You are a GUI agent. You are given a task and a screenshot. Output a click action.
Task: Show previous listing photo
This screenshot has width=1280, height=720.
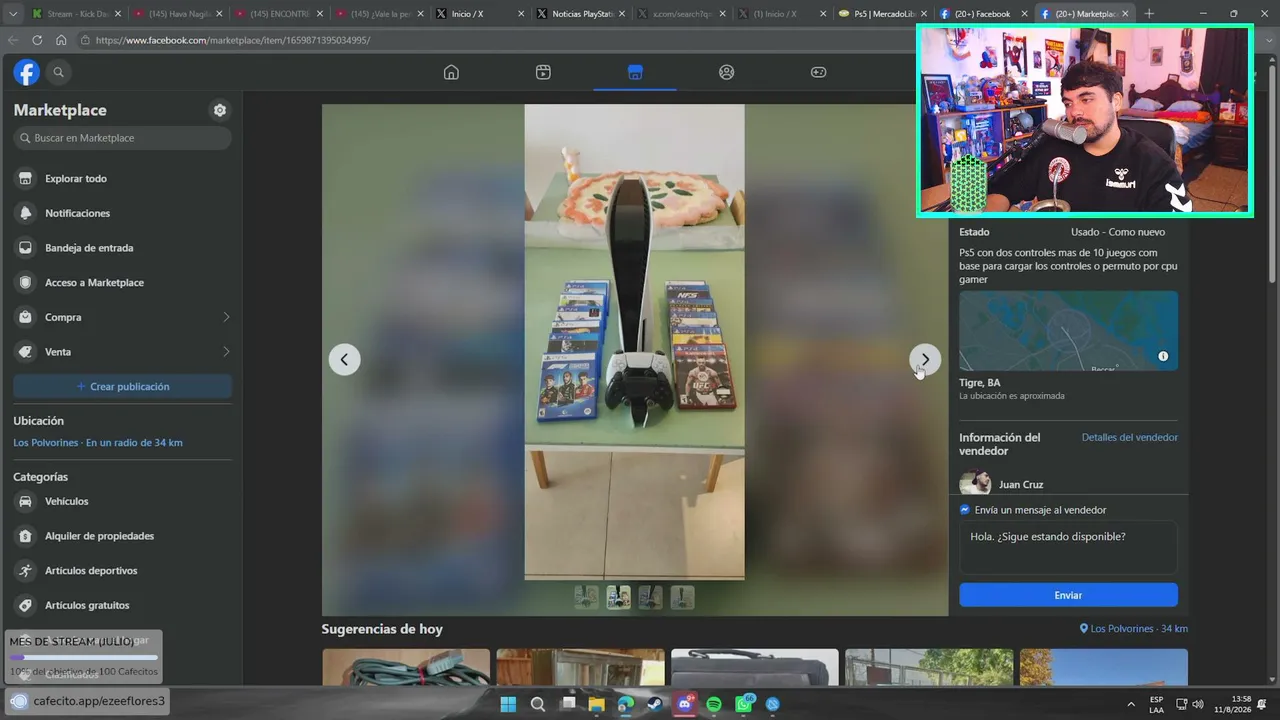click(344, 359)
